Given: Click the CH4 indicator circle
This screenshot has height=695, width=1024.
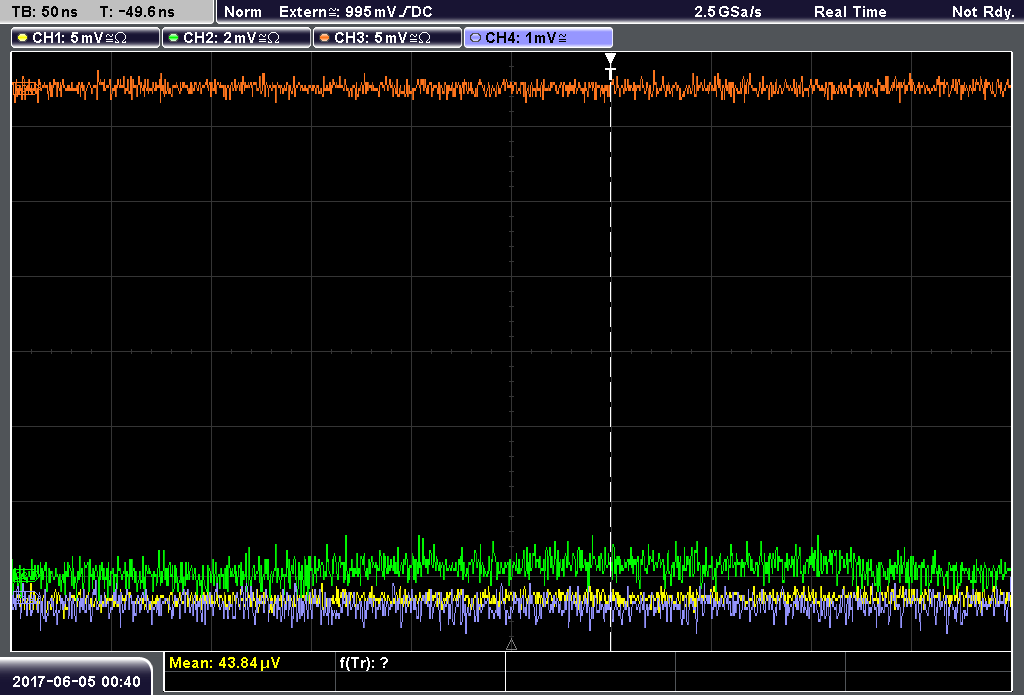Looking at the screenshot, I should [475, 38].
